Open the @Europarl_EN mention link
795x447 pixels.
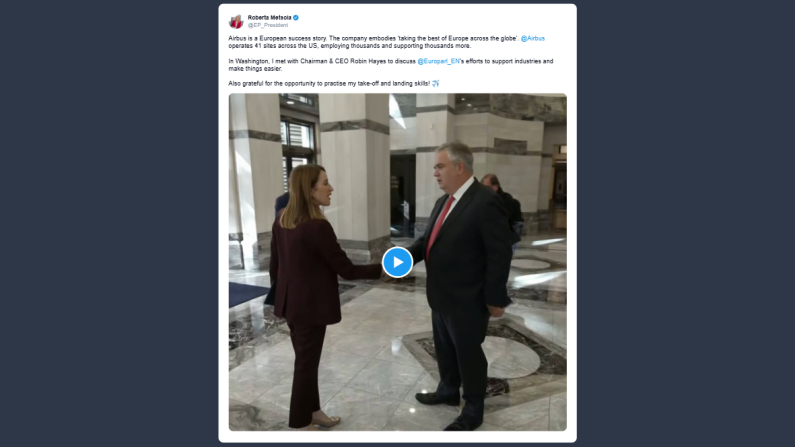click(438, 61)
